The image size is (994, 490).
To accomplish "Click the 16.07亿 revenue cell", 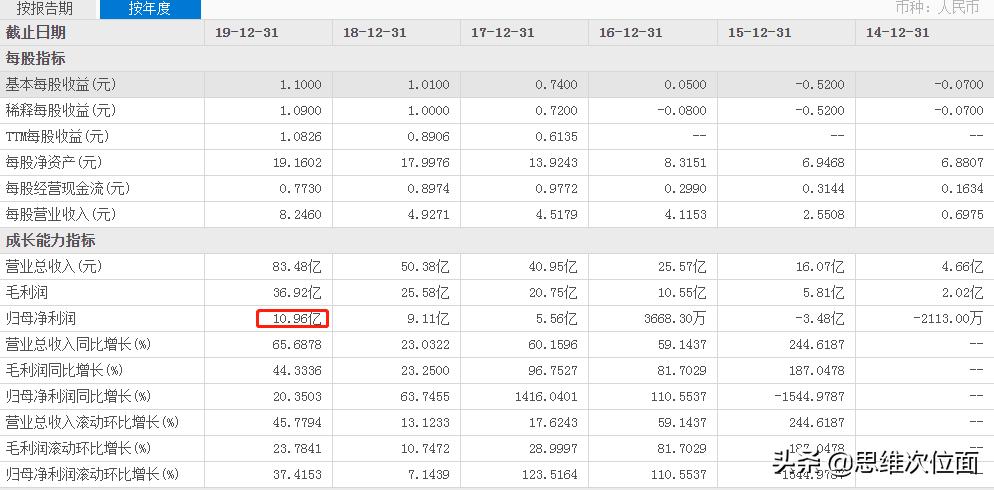I will pyautogui.click(x=819, y=266).
